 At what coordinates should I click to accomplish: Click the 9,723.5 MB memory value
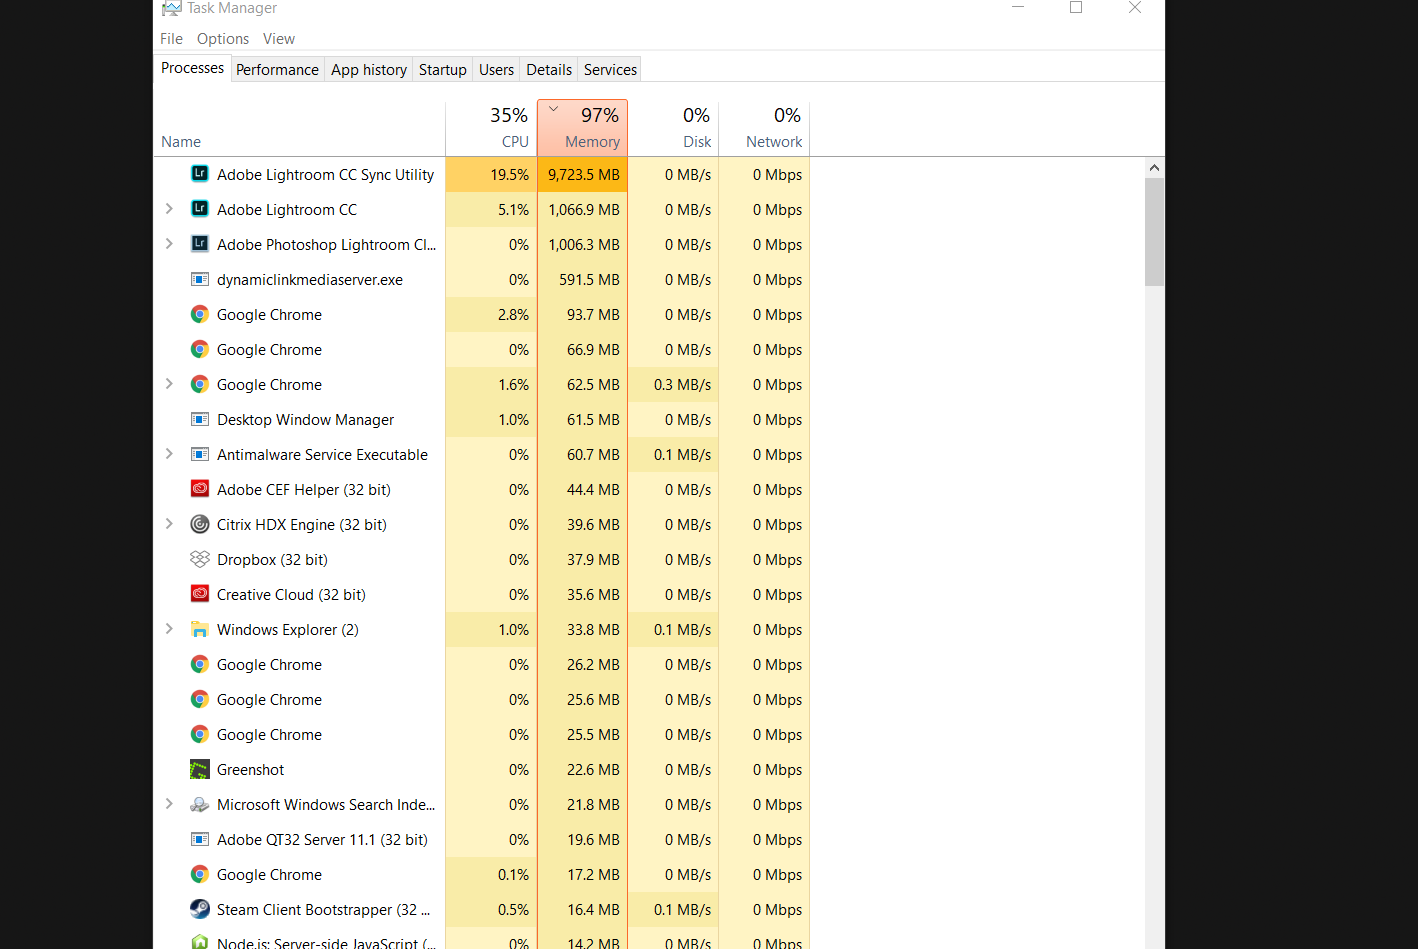(x=583, y=174)
